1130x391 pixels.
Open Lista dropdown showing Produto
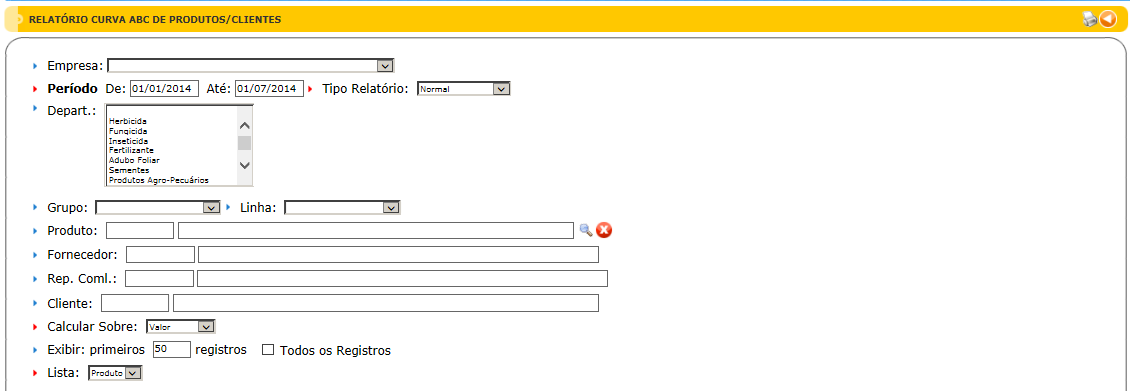point(115,373)
